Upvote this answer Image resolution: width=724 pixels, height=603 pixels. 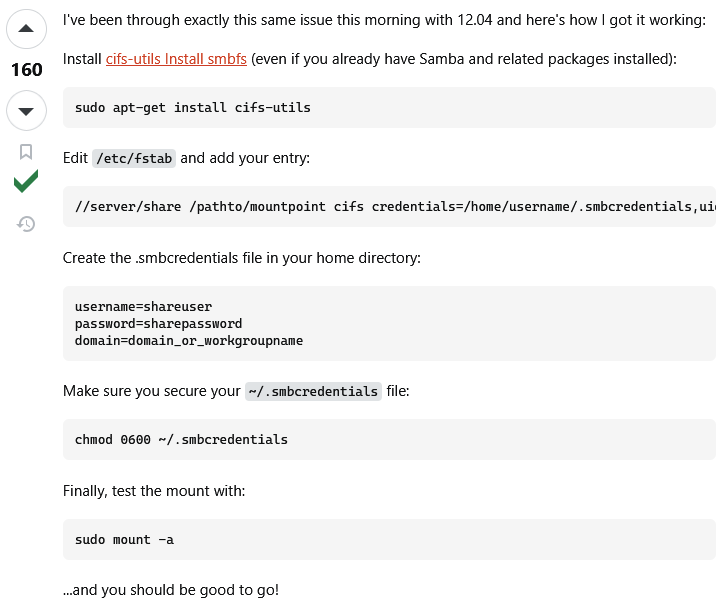pos(26,29)
